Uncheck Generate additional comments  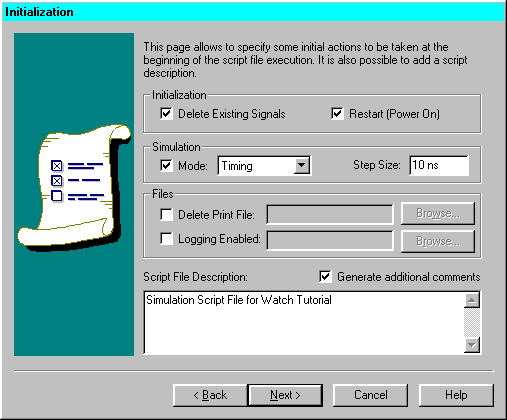tap(325, 277)
